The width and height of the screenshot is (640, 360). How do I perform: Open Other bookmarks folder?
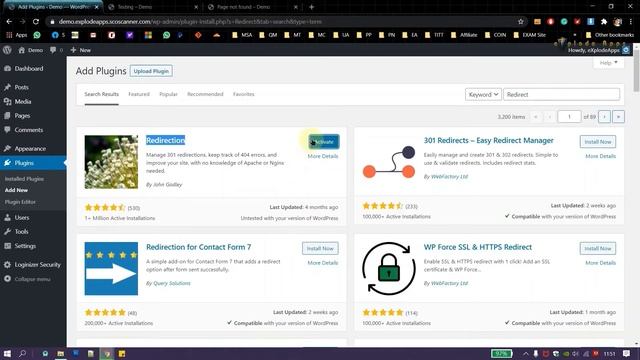coord(610,35)
